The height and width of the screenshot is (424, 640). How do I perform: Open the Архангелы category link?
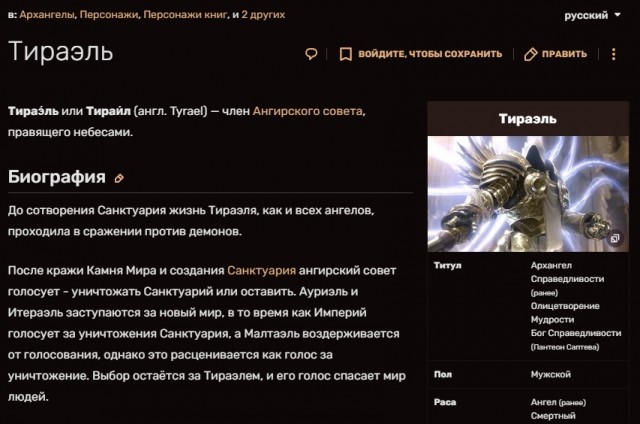(47, 15)
